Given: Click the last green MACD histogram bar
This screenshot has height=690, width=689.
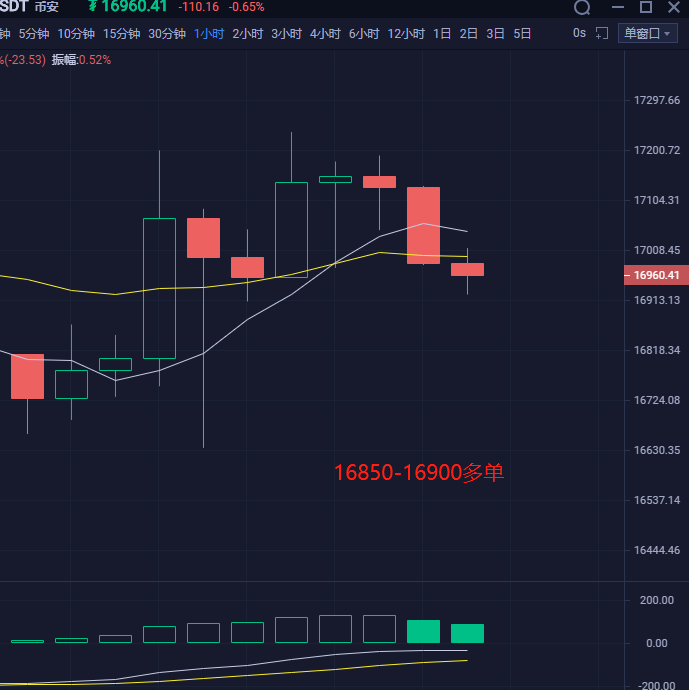Looking at the screenshot, I should (467, 633).
